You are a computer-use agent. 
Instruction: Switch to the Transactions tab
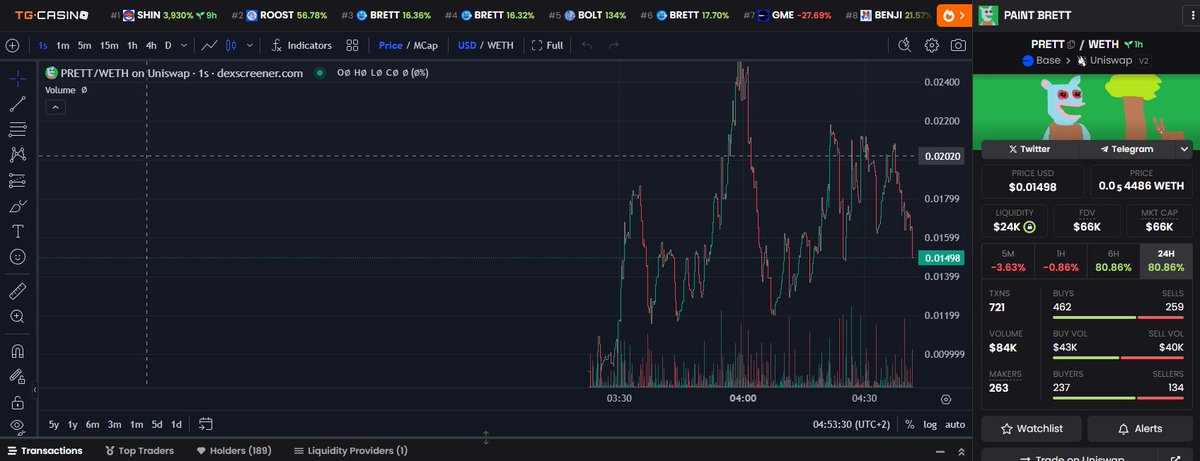[x=43, y=451]
